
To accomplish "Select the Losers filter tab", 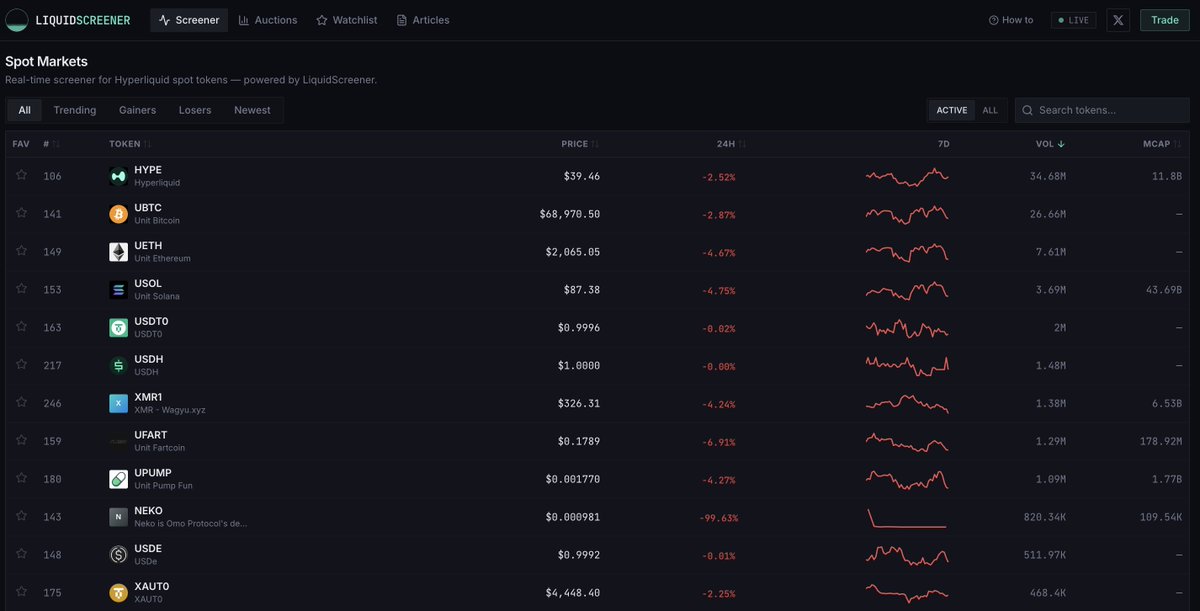I will (195, 110).
